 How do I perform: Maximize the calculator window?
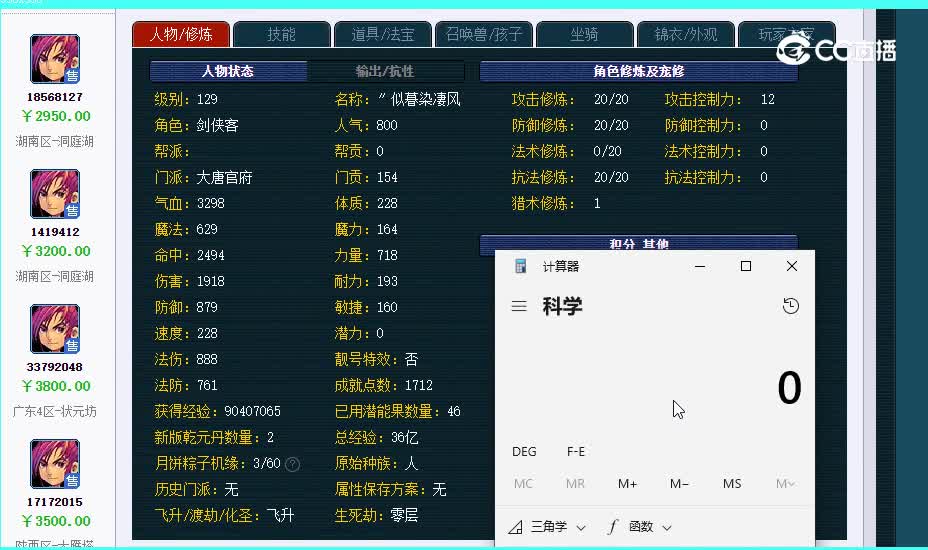click(x=746, y=266)
